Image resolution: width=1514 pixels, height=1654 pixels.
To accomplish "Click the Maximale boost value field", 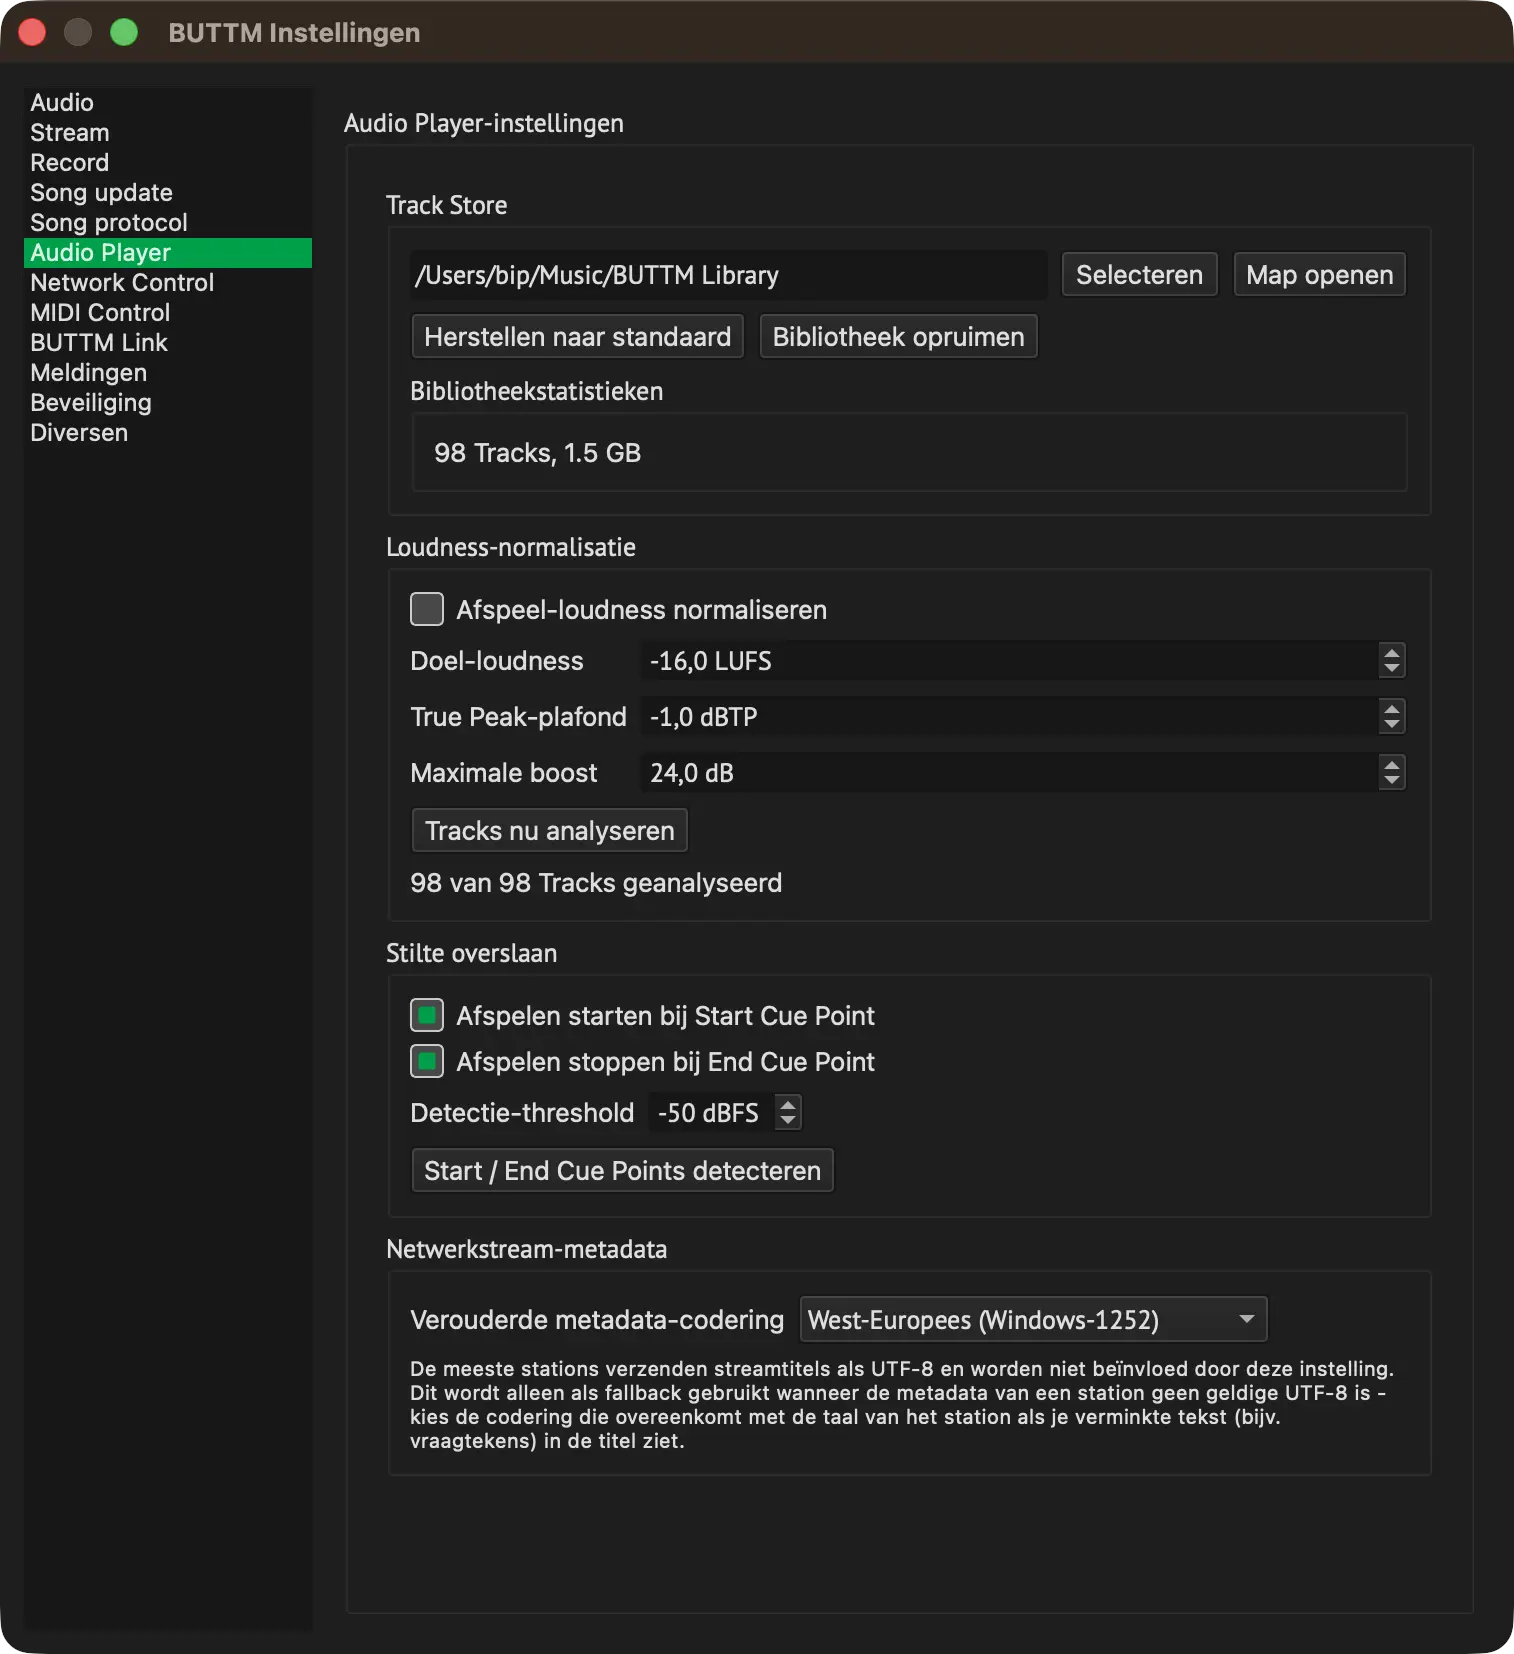I will click(1008, 773).
